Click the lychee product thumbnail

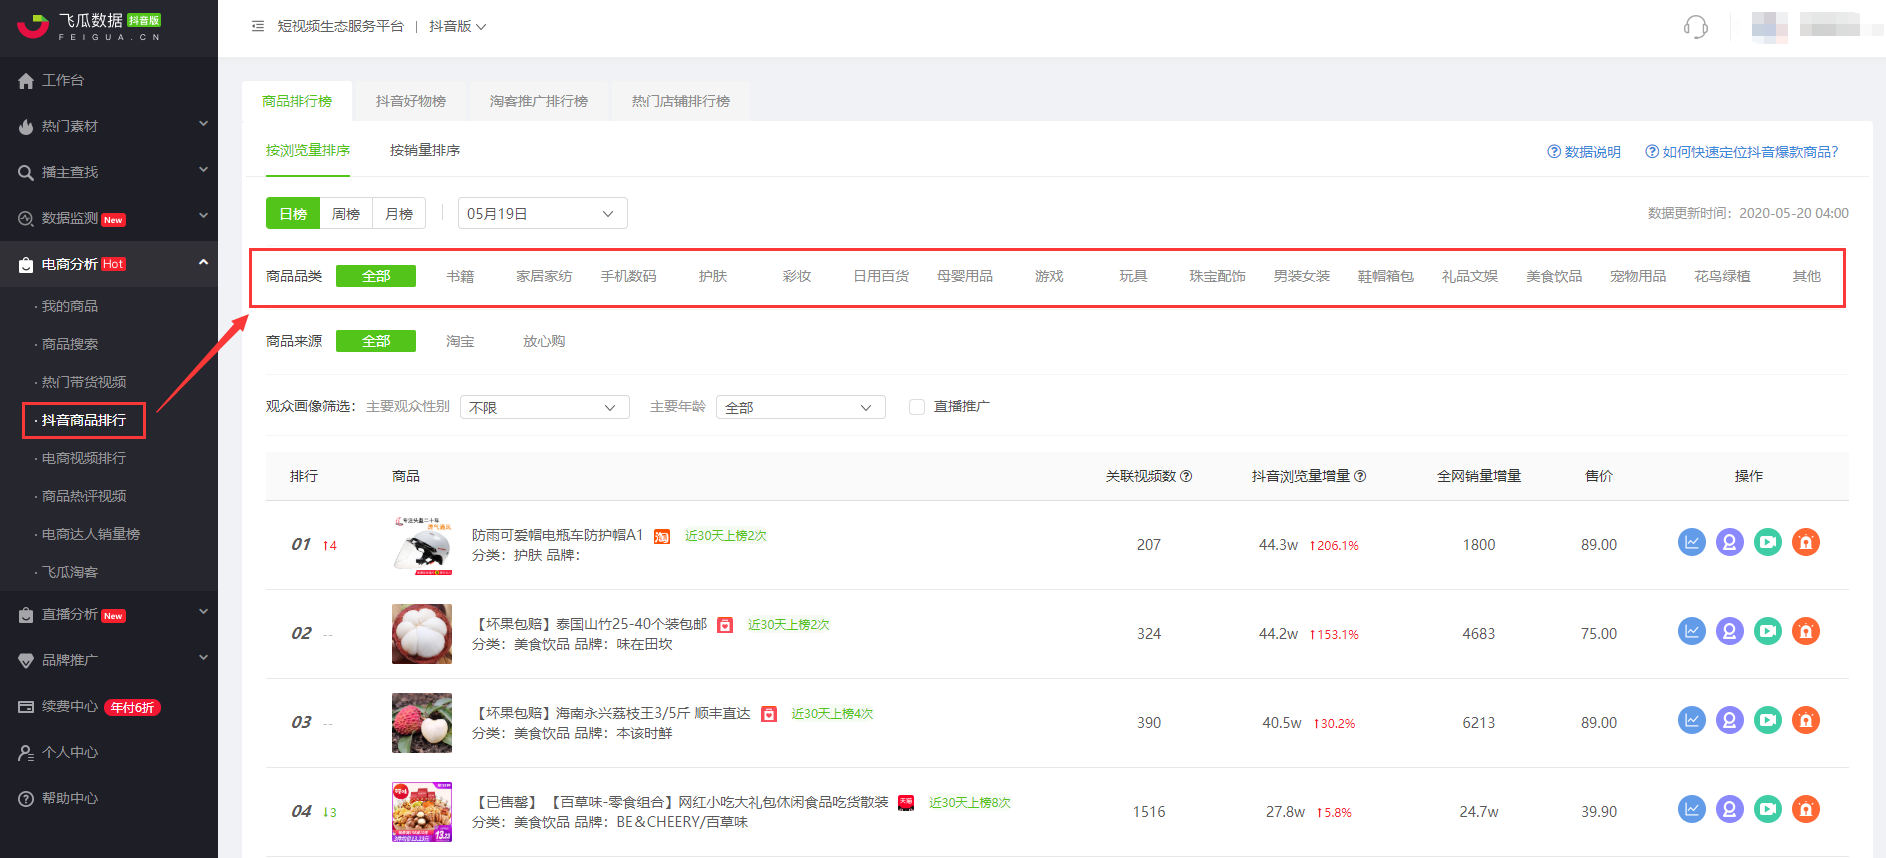coord(422,723)
